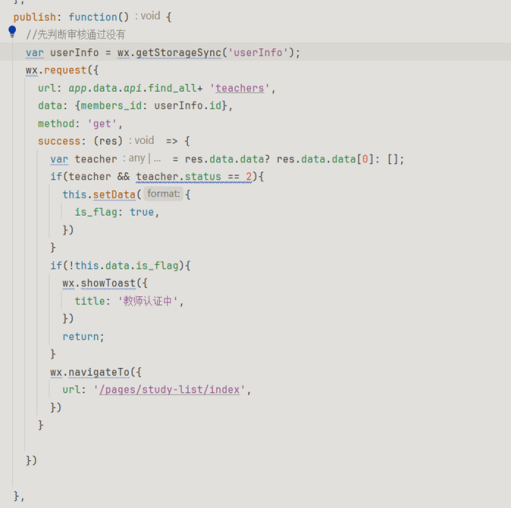Click the 'var' keyword before teacher

pos(59,159)
